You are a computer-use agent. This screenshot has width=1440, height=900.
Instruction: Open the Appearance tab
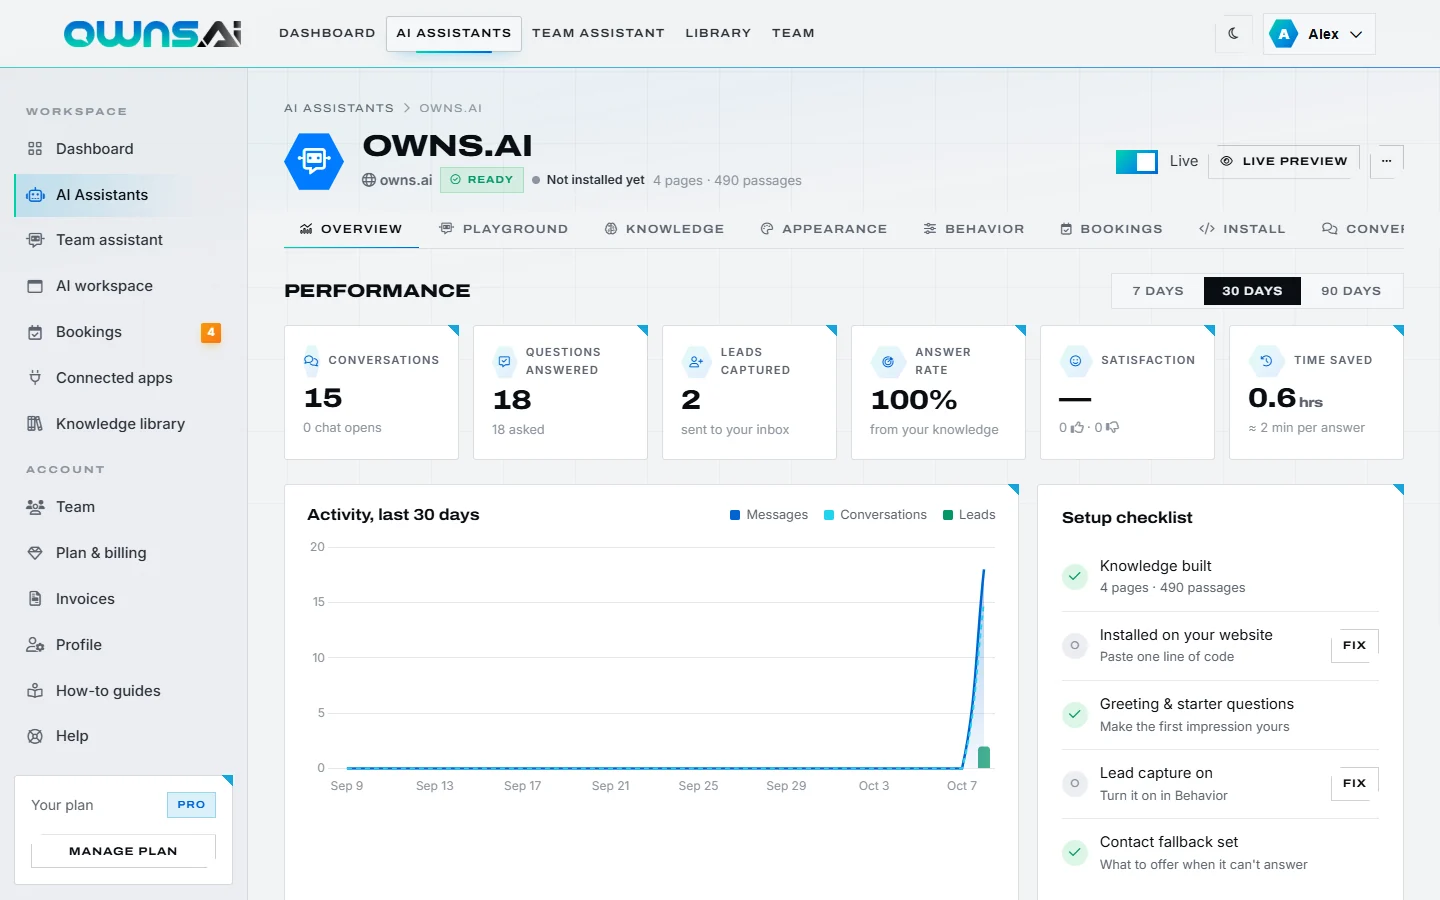point(824,229)
